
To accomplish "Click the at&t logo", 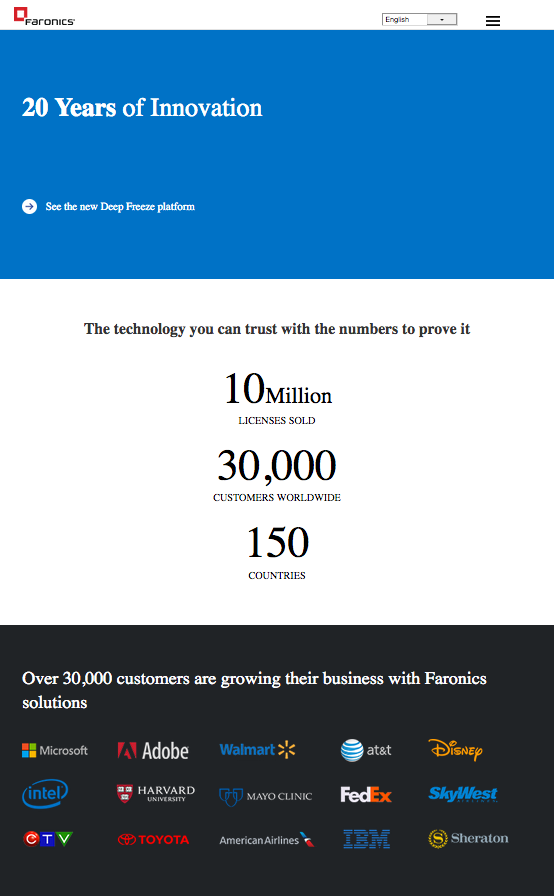I will point(366,750).
